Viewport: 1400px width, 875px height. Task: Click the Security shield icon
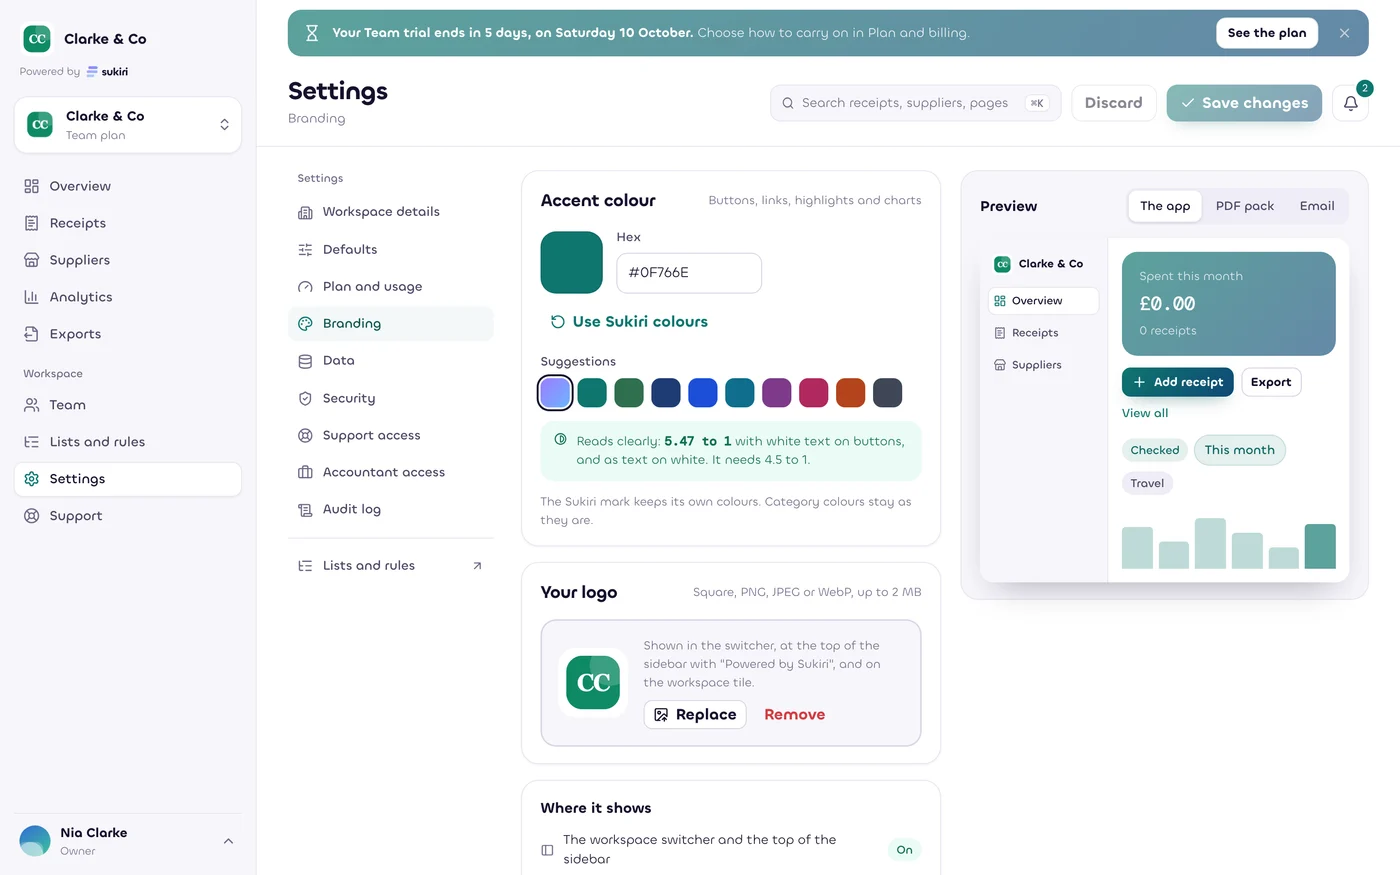click(x=305, y=398)
